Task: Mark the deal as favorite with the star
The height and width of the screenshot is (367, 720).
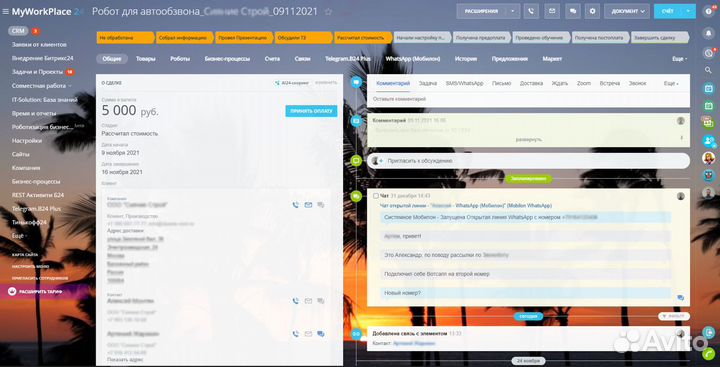Action: click(328, 12)
